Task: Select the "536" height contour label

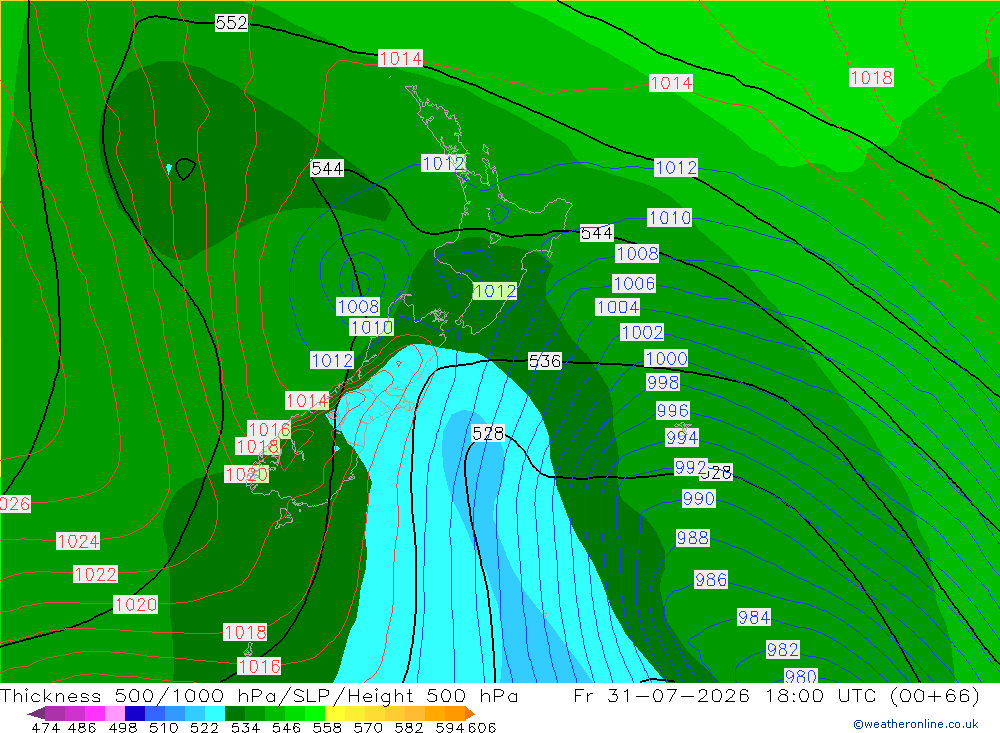Action: tap(545, 362)
